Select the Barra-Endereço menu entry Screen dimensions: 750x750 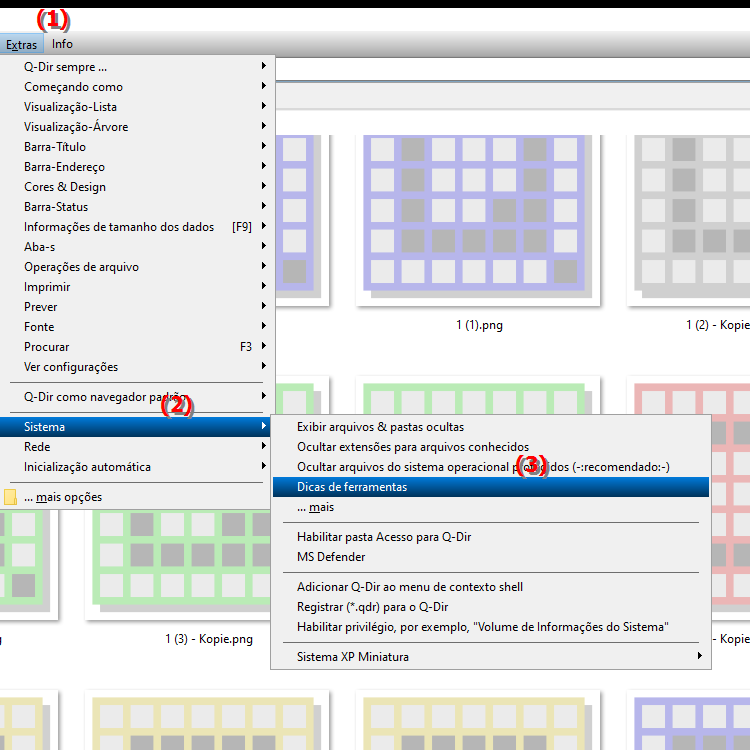click(x=137, y=167)
